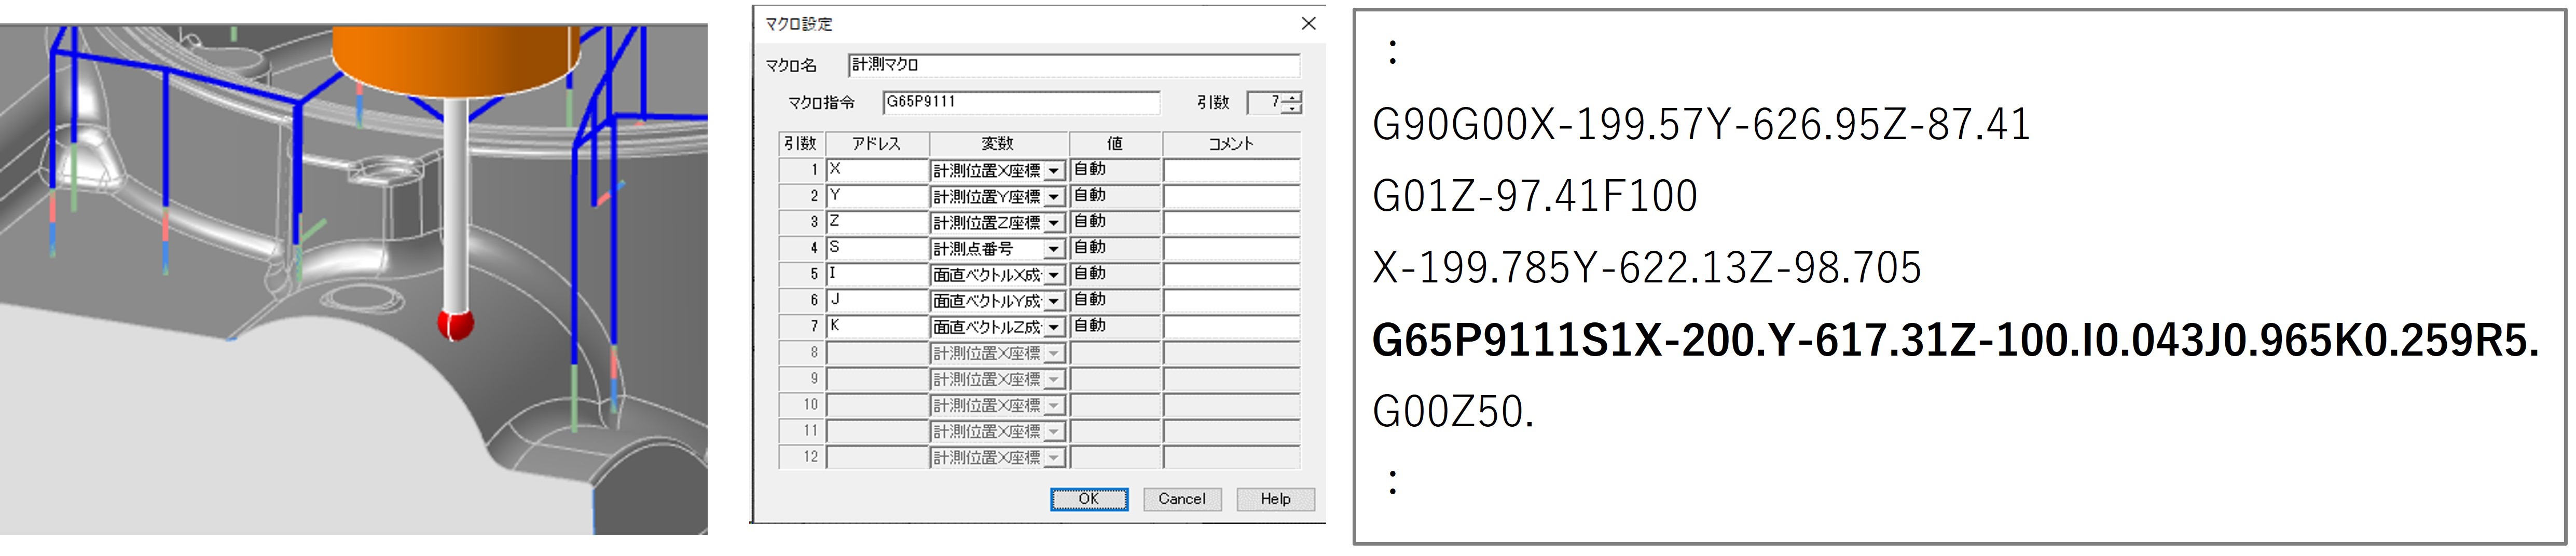
Task: Click the address field containing K
Action: tap(877, 326)
